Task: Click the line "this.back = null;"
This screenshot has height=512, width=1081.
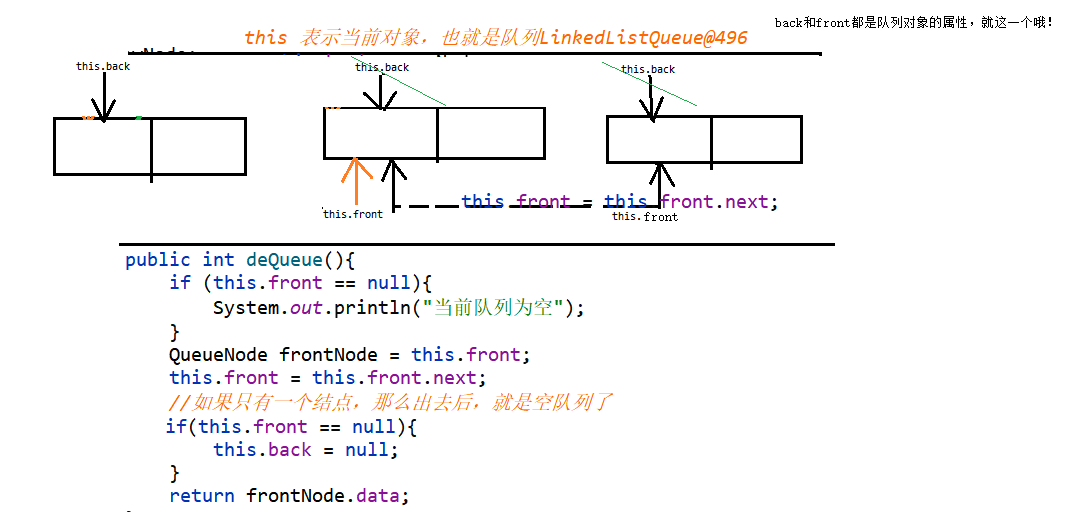Action: [x=306, y=450]
